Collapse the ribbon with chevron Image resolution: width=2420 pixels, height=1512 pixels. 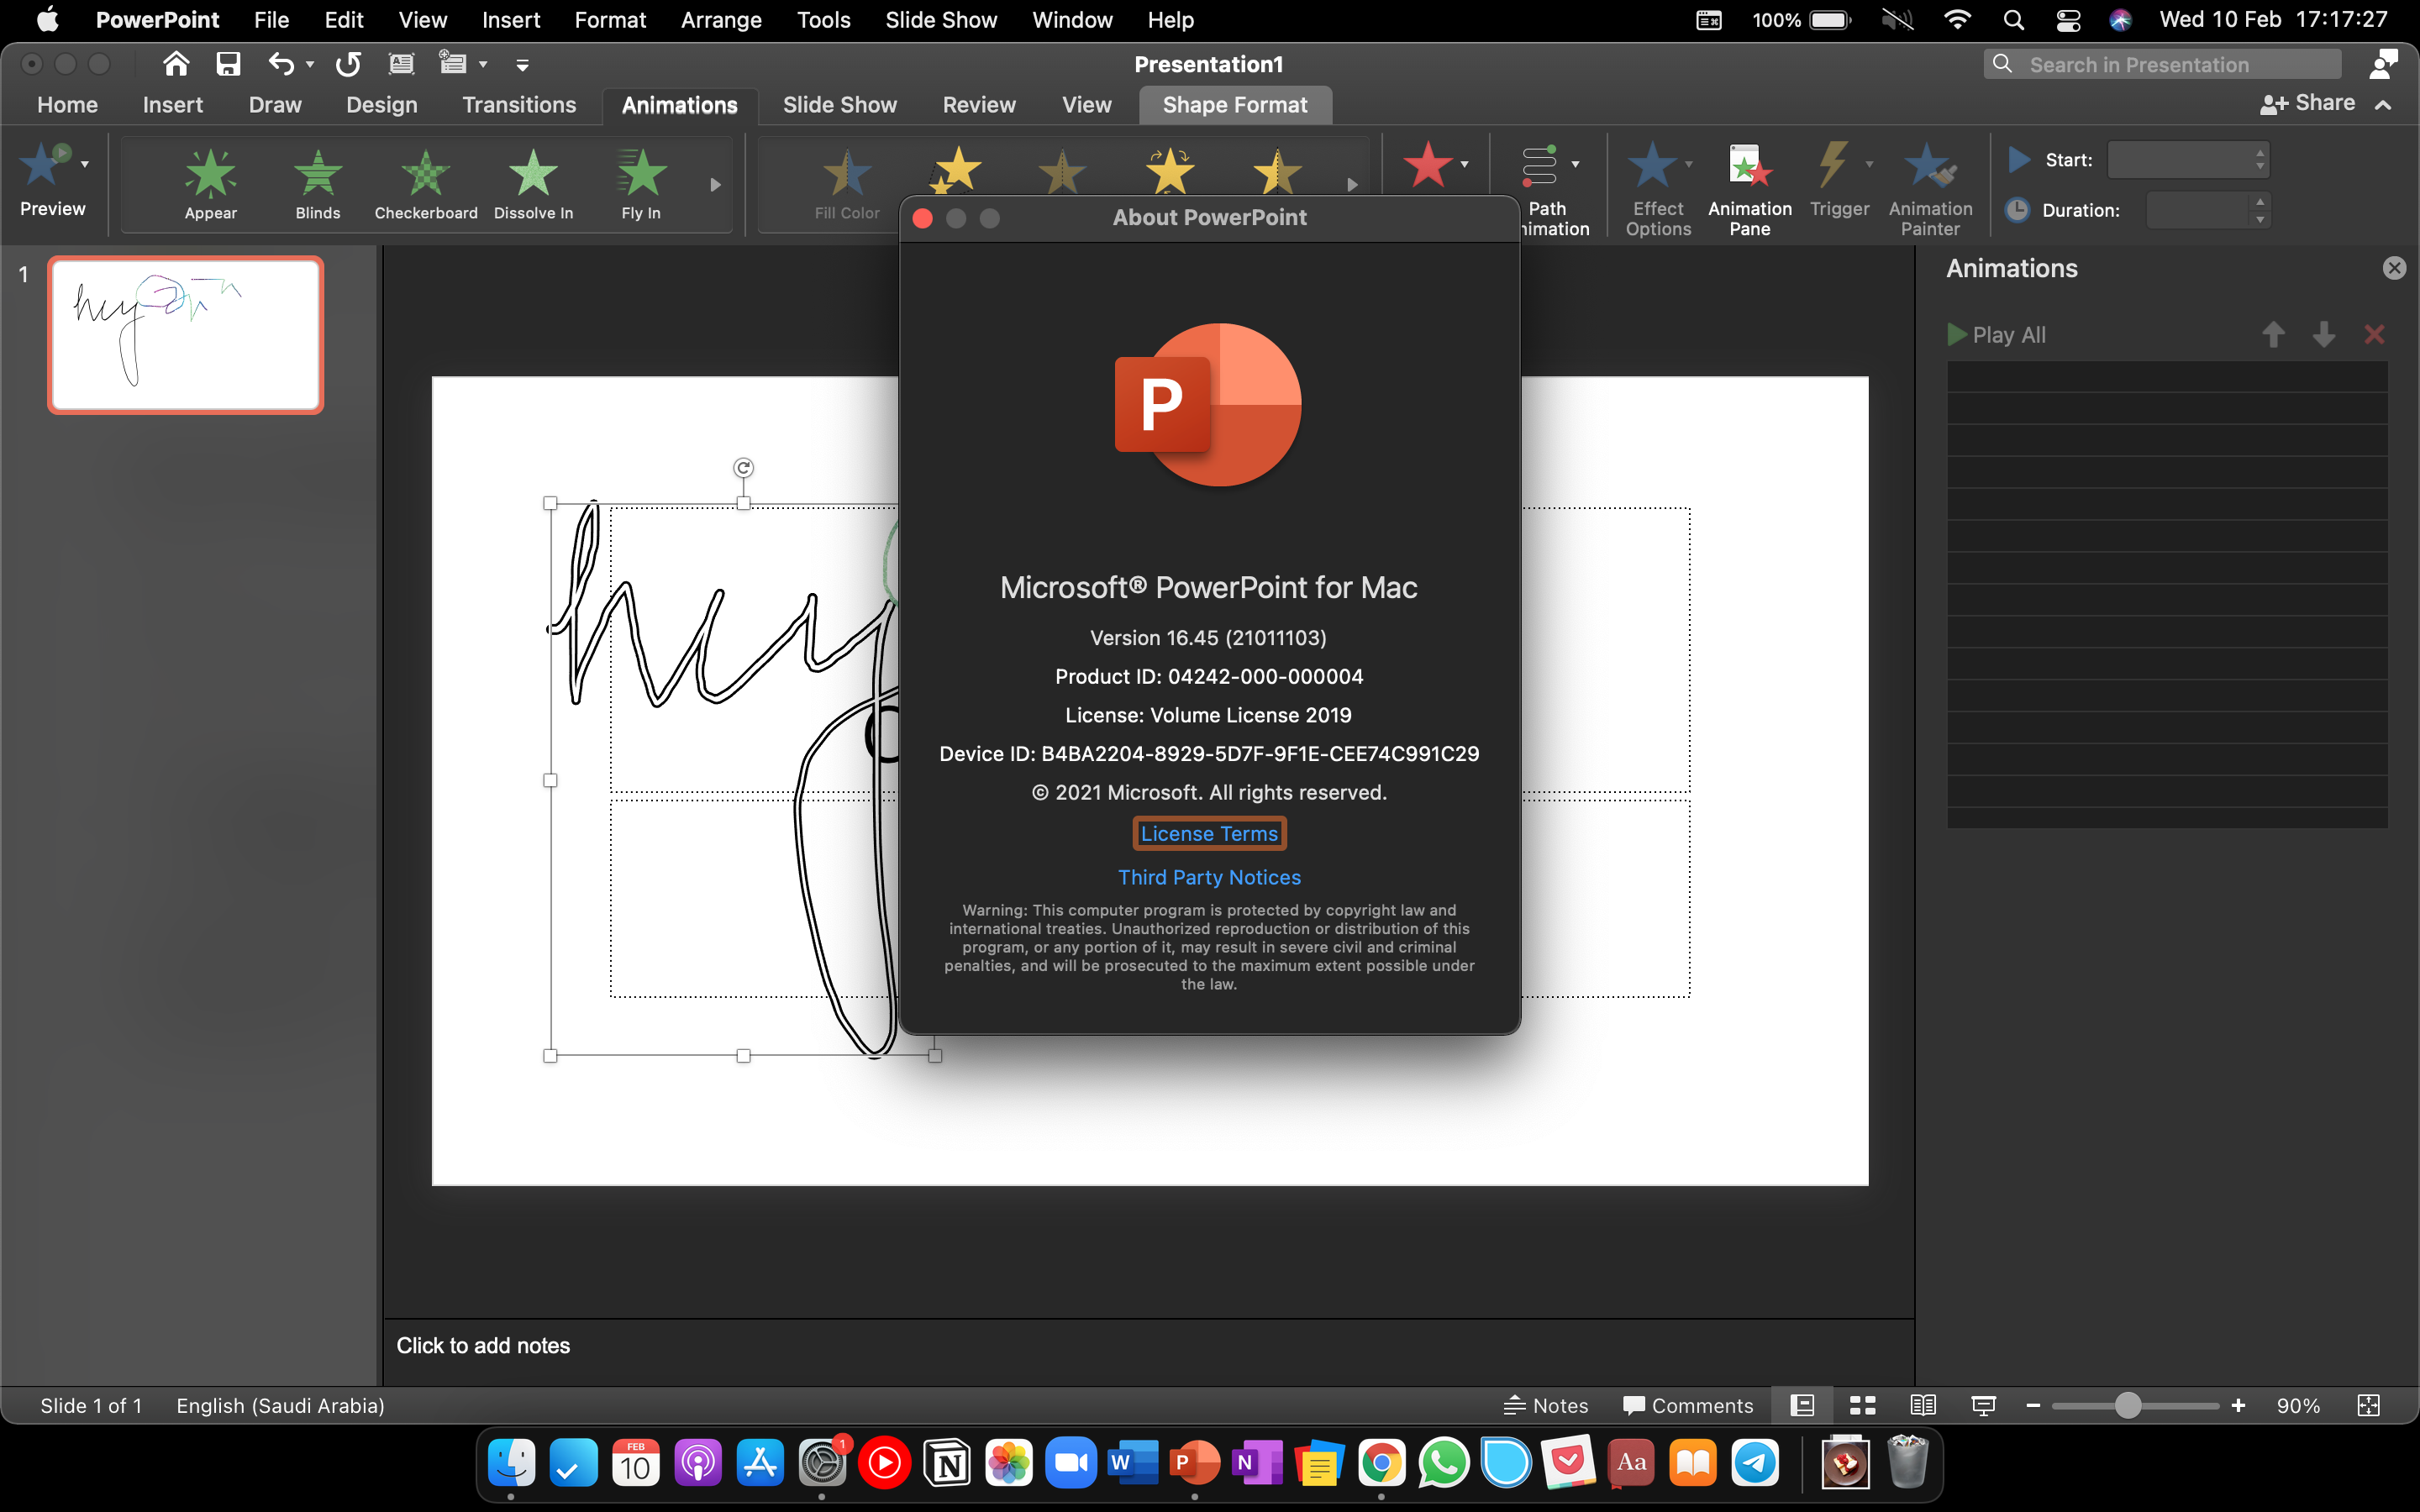click(x=2383, y=104)
